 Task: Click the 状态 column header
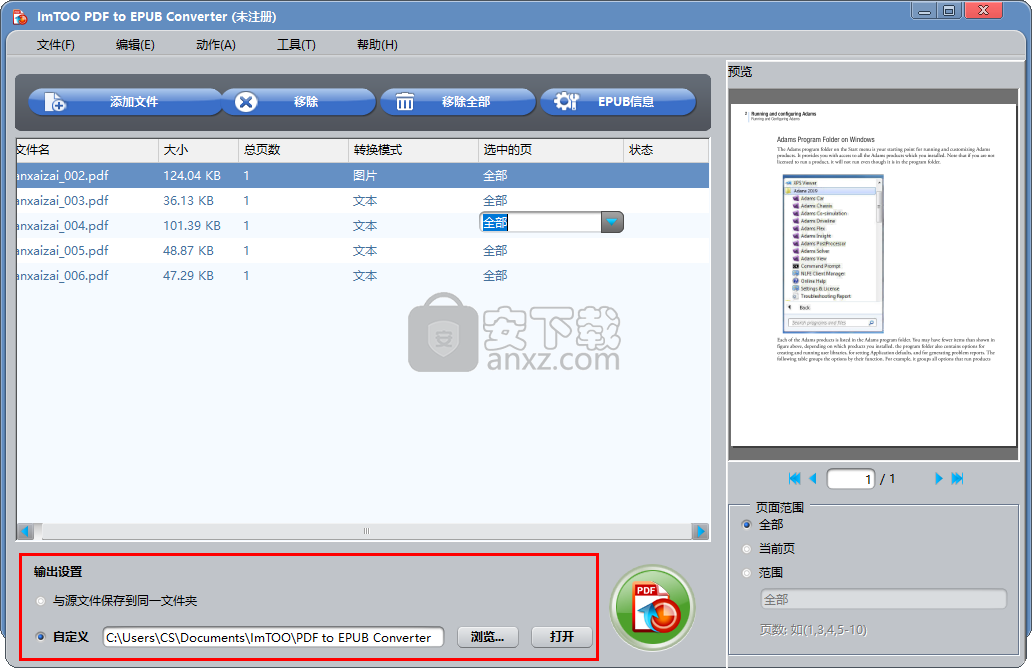click(x=666, y=150)
